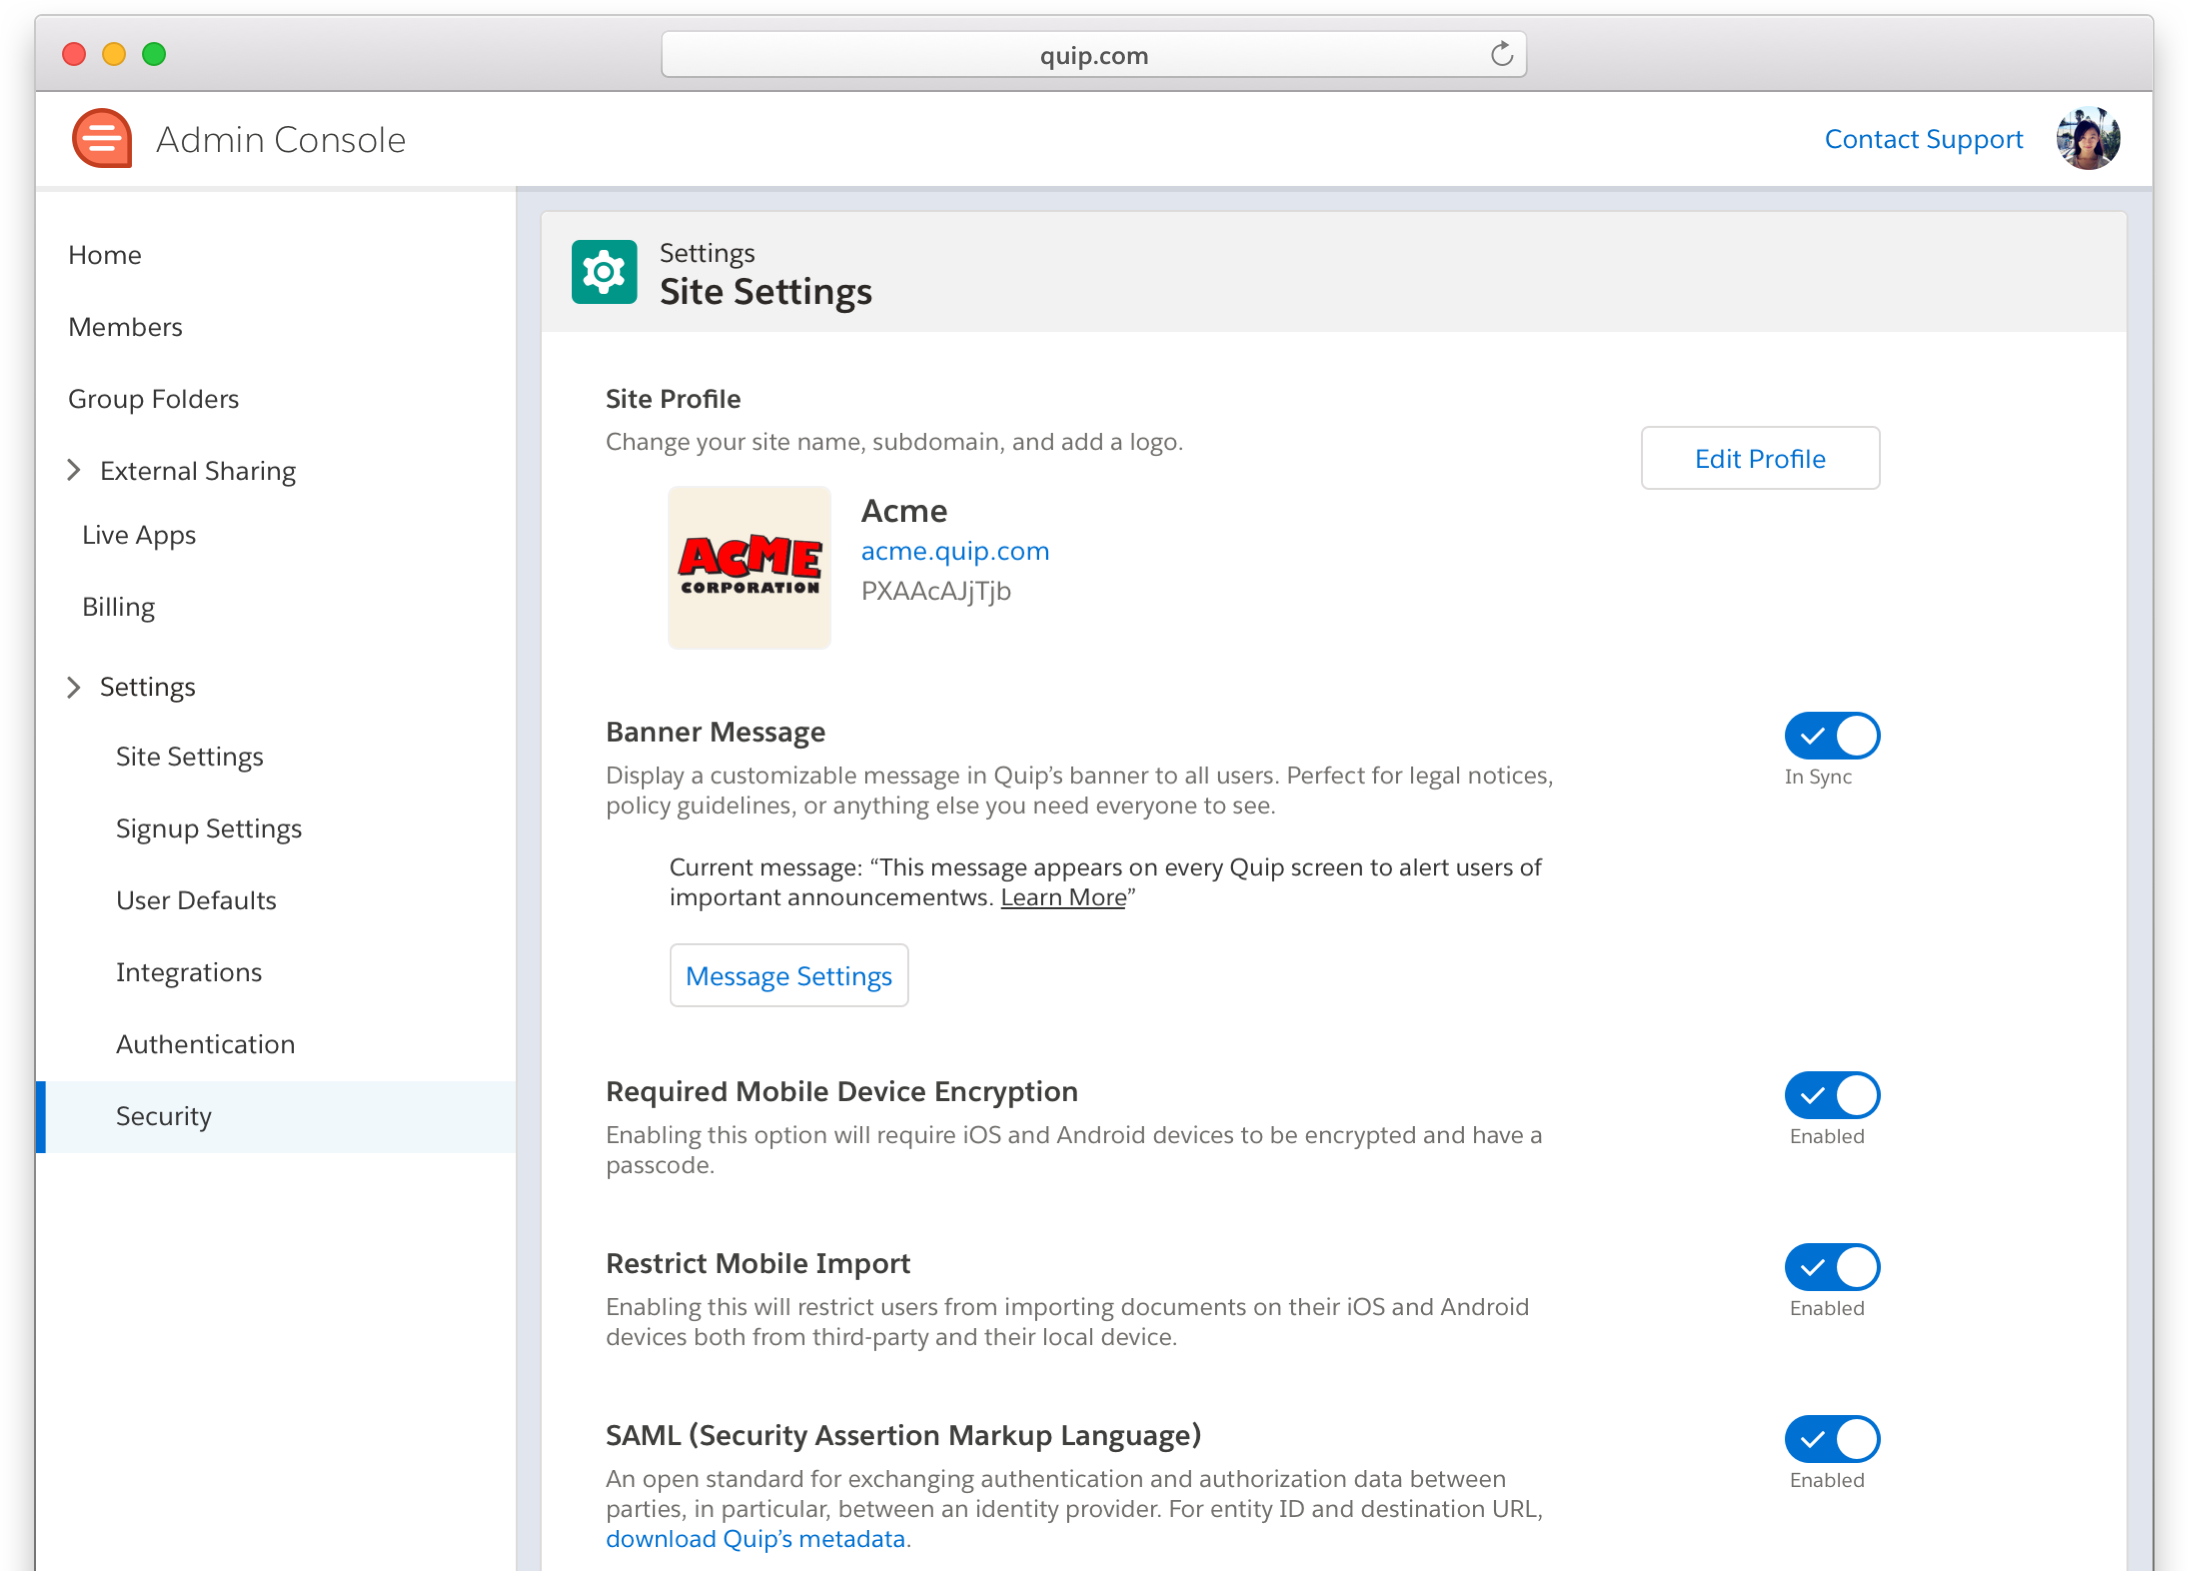Click the Site Profile heading
Viewport: 2188px width, 1571px height.
click(673, 398)
